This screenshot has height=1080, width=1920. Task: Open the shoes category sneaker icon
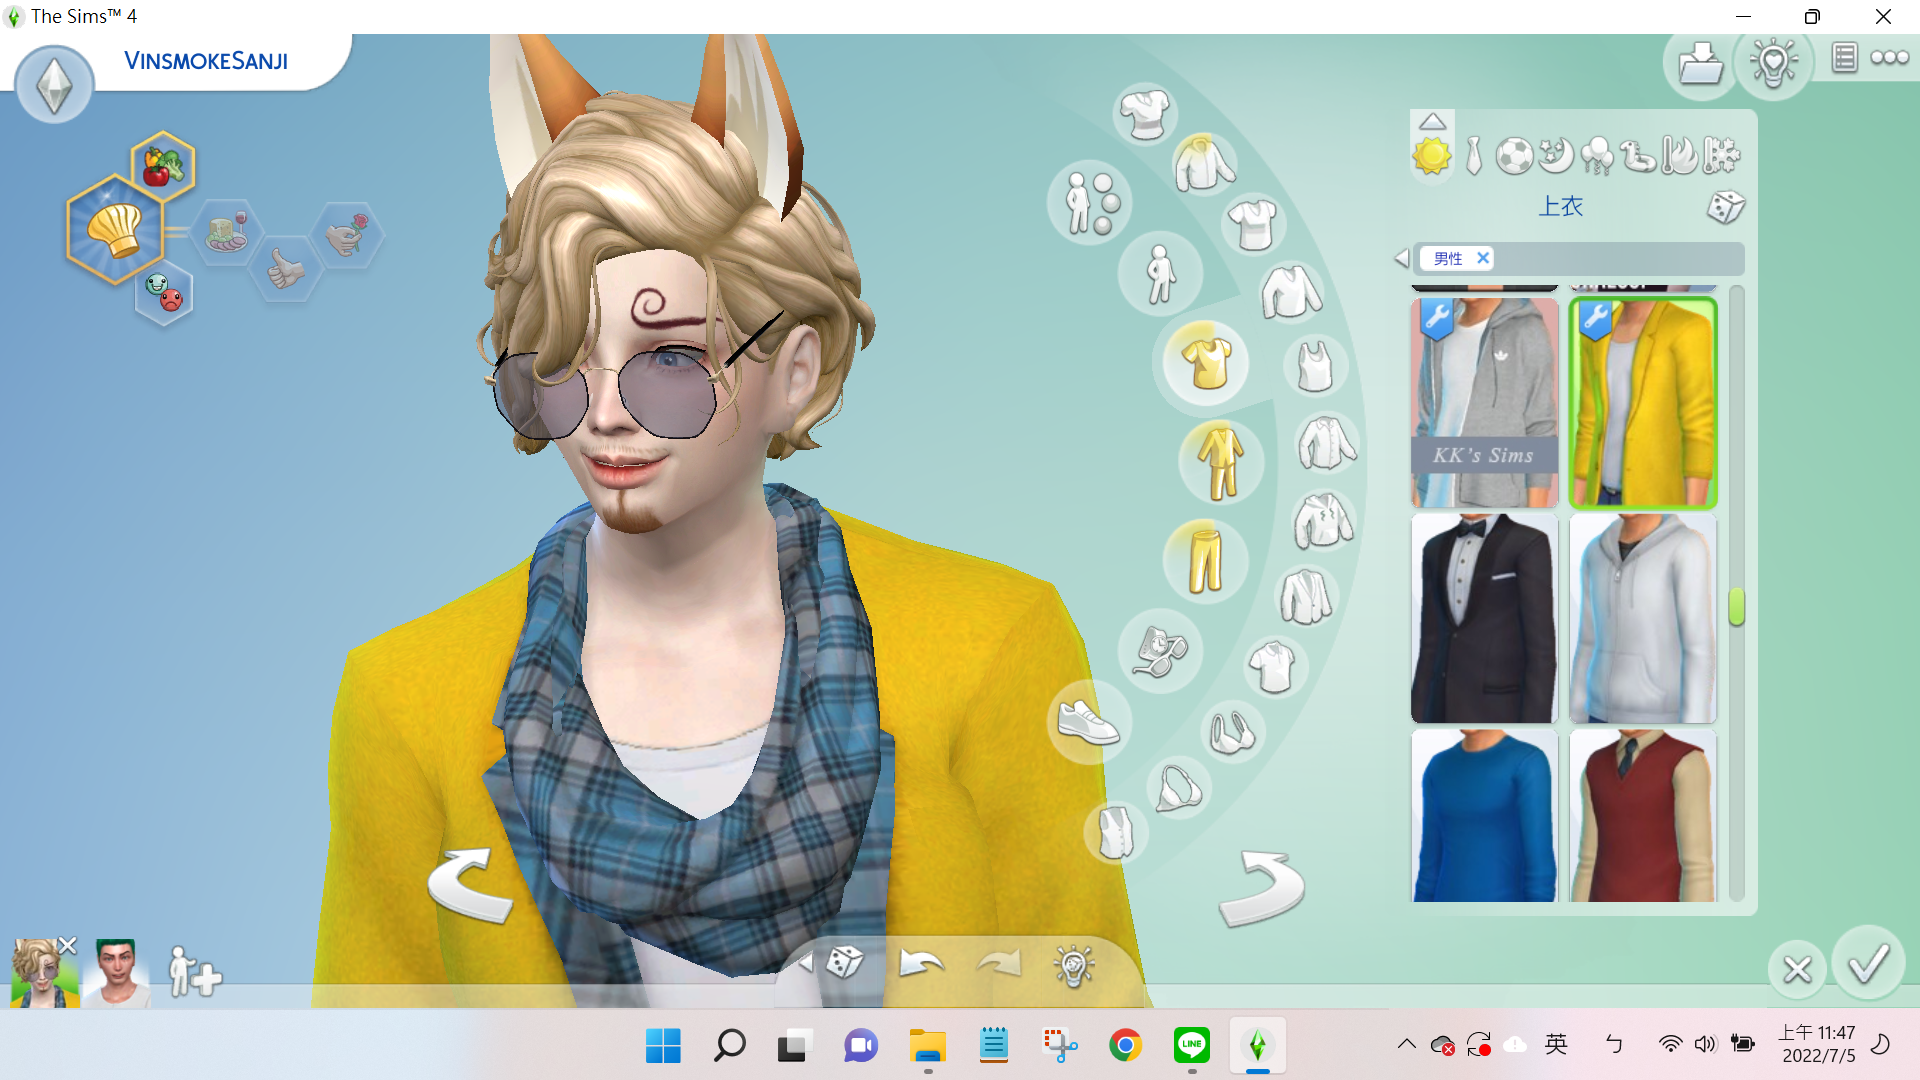coord(1089,722)
